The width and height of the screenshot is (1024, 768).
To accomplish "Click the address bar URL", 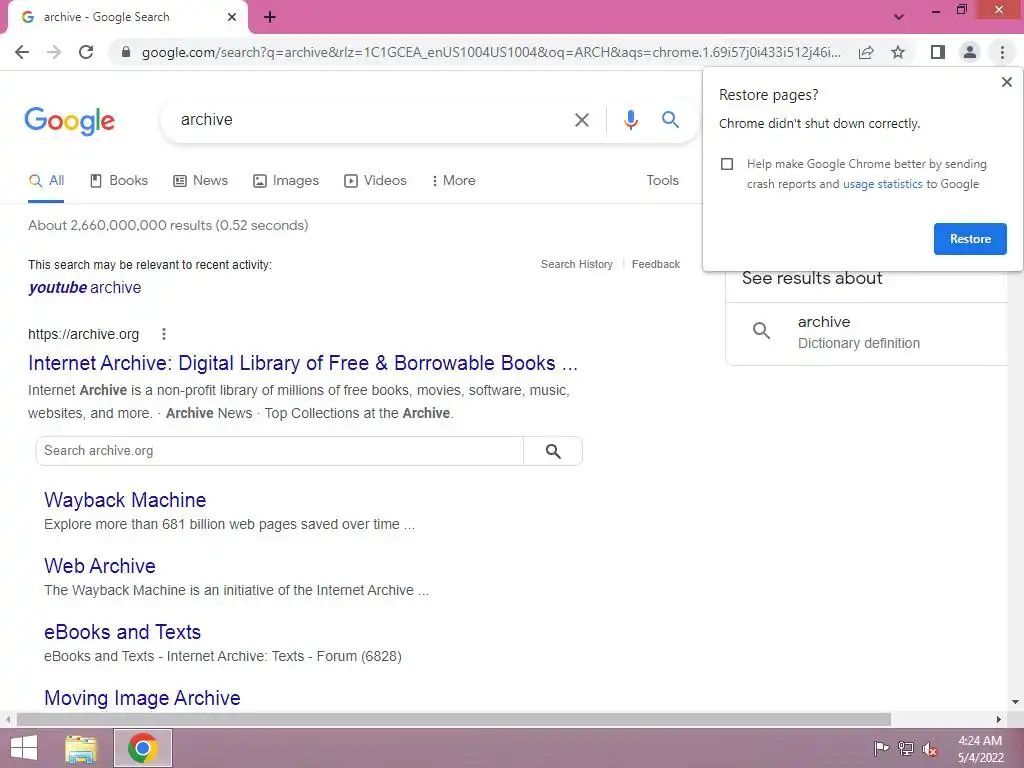I will click(x=491, y=52).
